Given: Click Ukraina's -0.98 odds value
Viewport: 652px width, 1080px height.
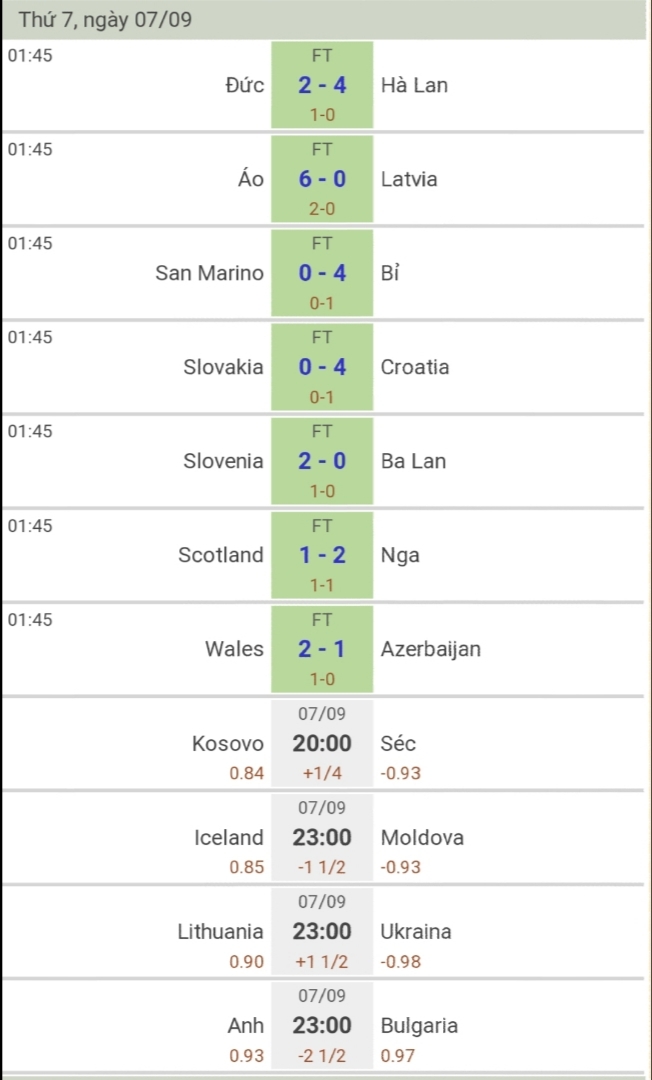Looking at the screenshot, I should click(402, 962).
